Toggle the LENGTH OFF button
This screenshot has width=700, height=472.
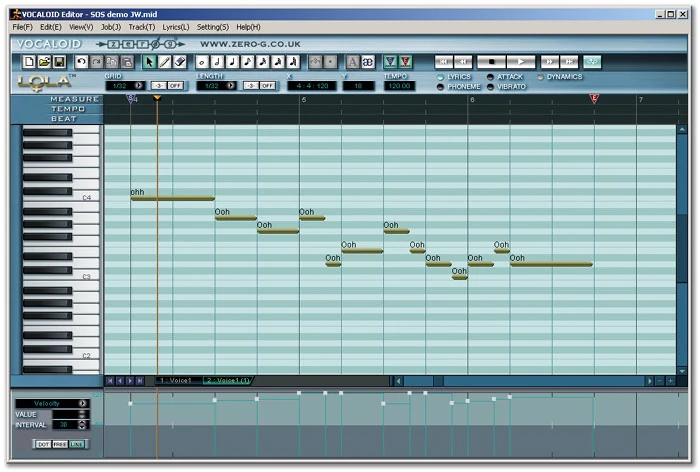267,85
